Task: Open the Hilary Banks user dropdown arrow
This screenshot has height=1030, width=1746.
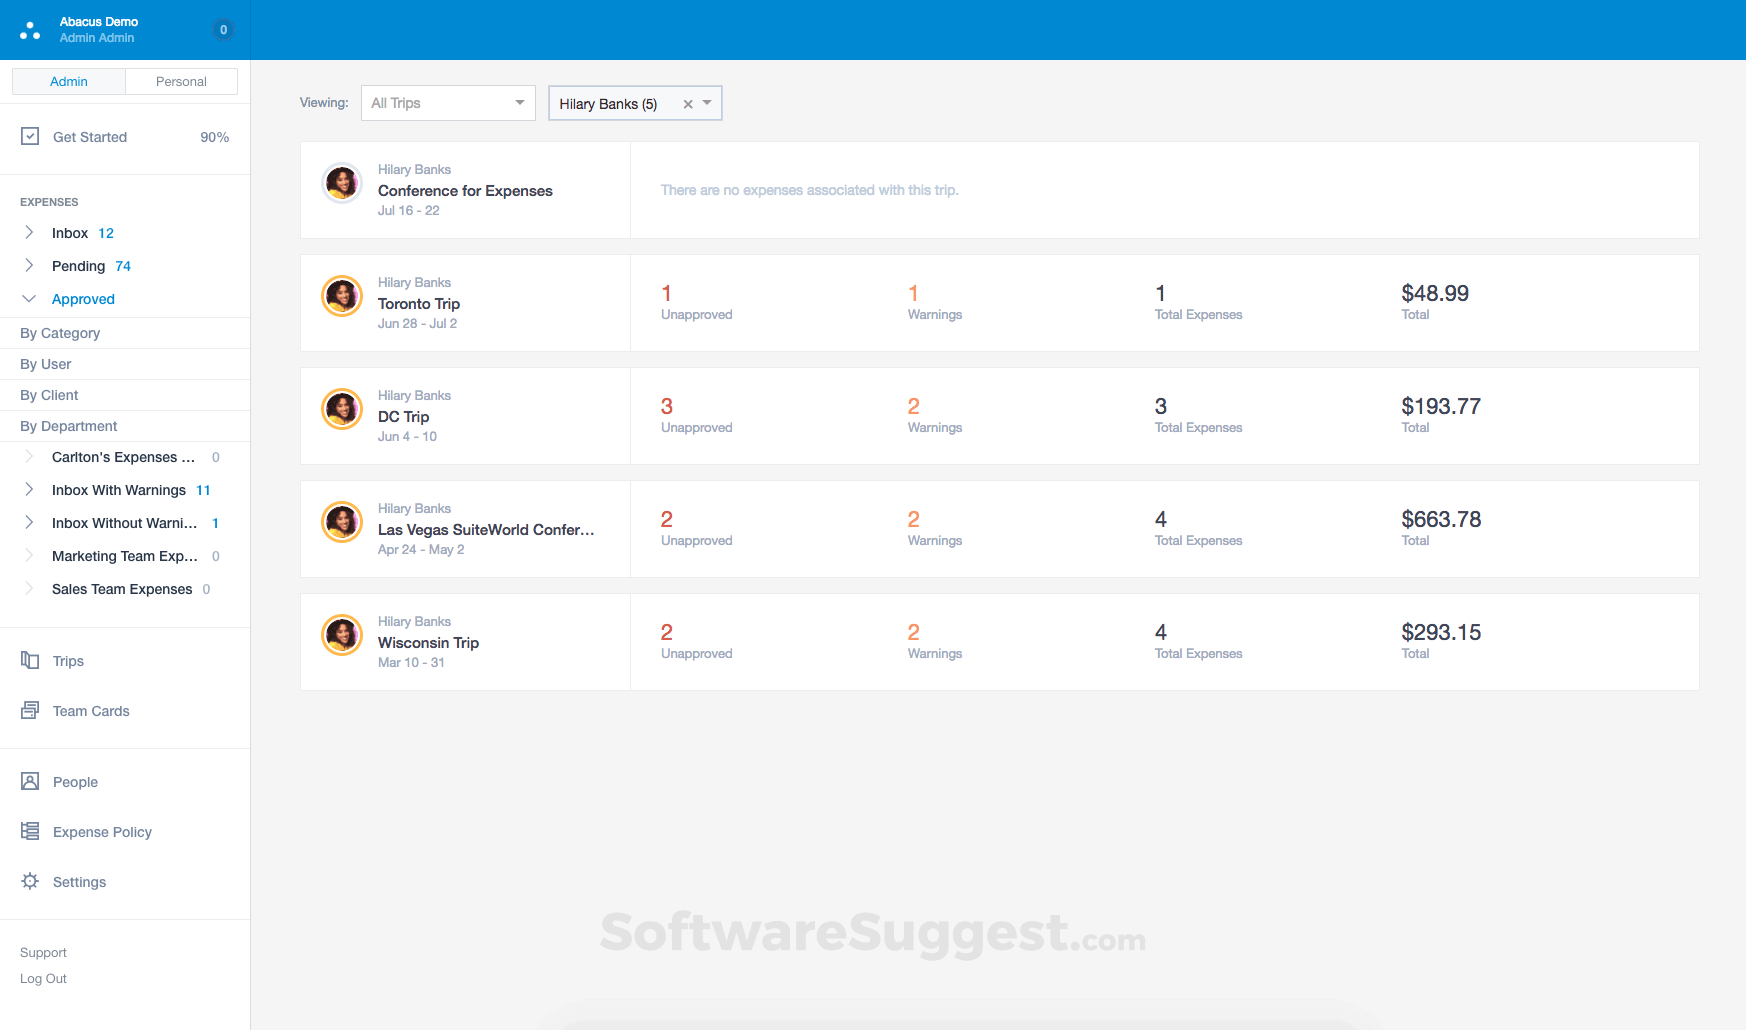Action: [x=707, y=103]
